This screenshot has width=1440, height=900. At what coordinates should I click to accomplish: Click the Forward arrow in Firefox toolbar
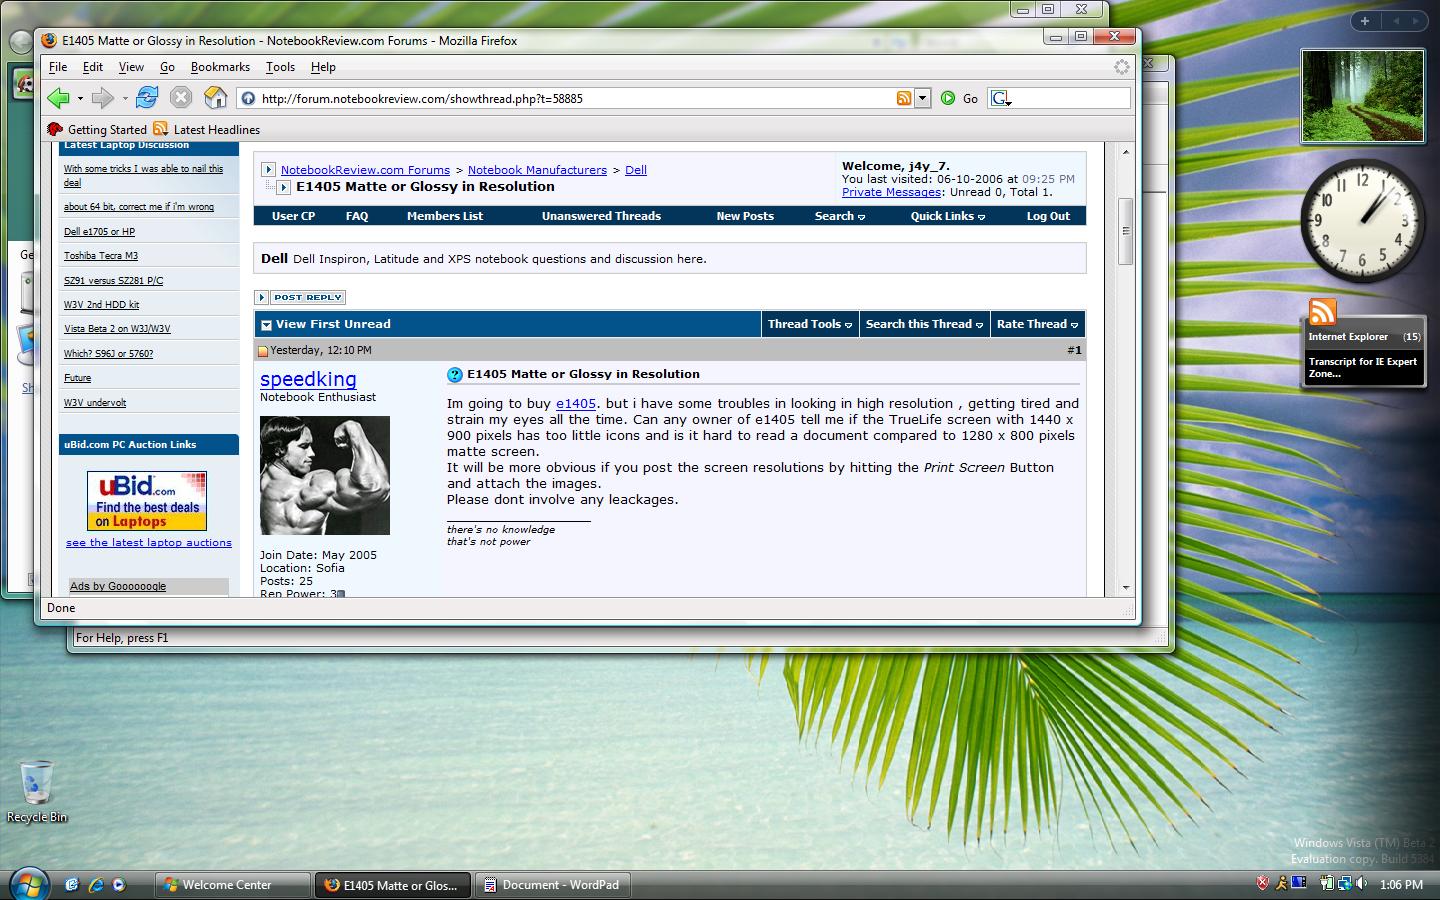[x=102, y=98]
